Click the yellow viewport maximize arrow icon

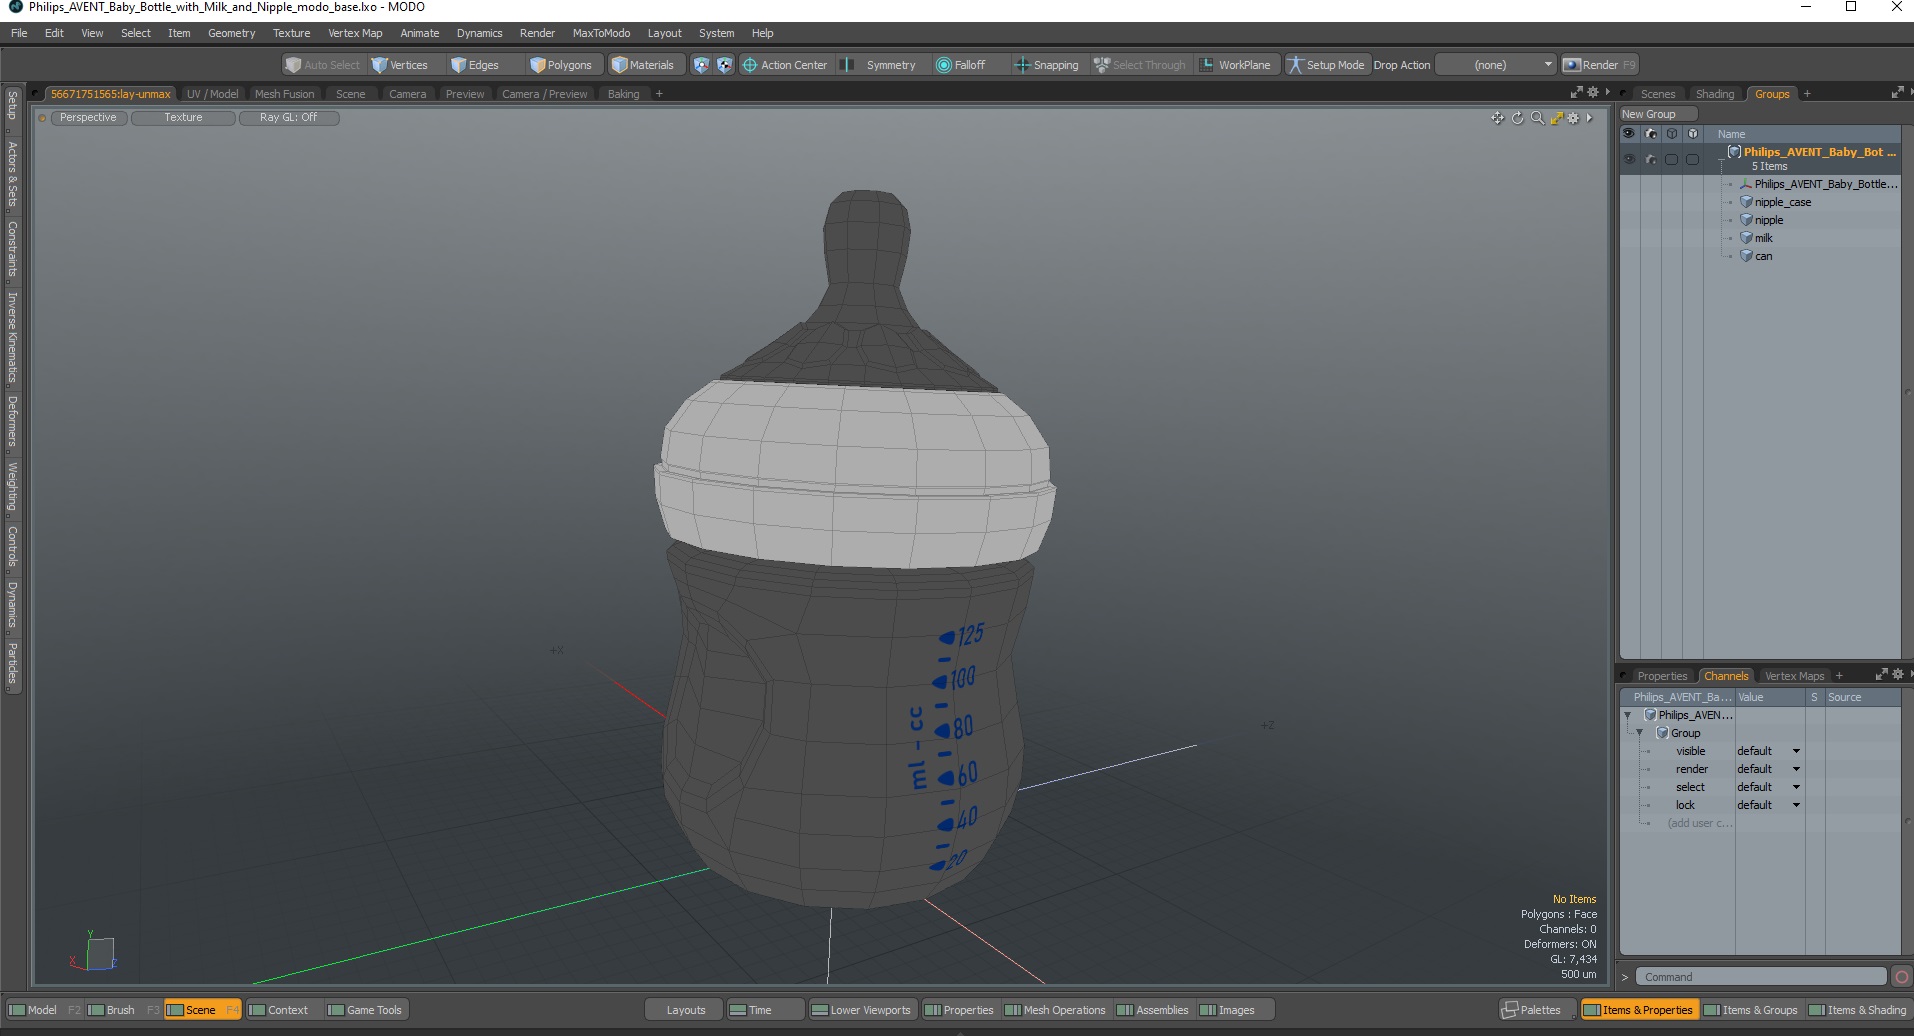pyautogui.click(x=1556, y=118)
